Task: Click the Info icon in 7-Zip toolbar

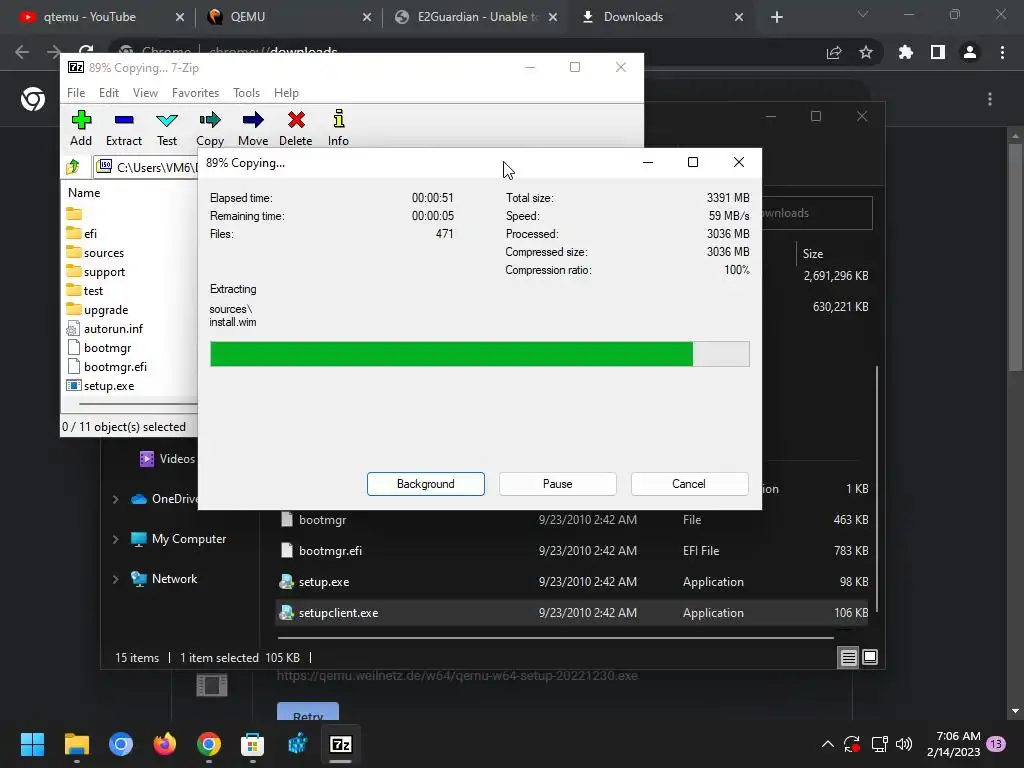Action: click(338, 128)
